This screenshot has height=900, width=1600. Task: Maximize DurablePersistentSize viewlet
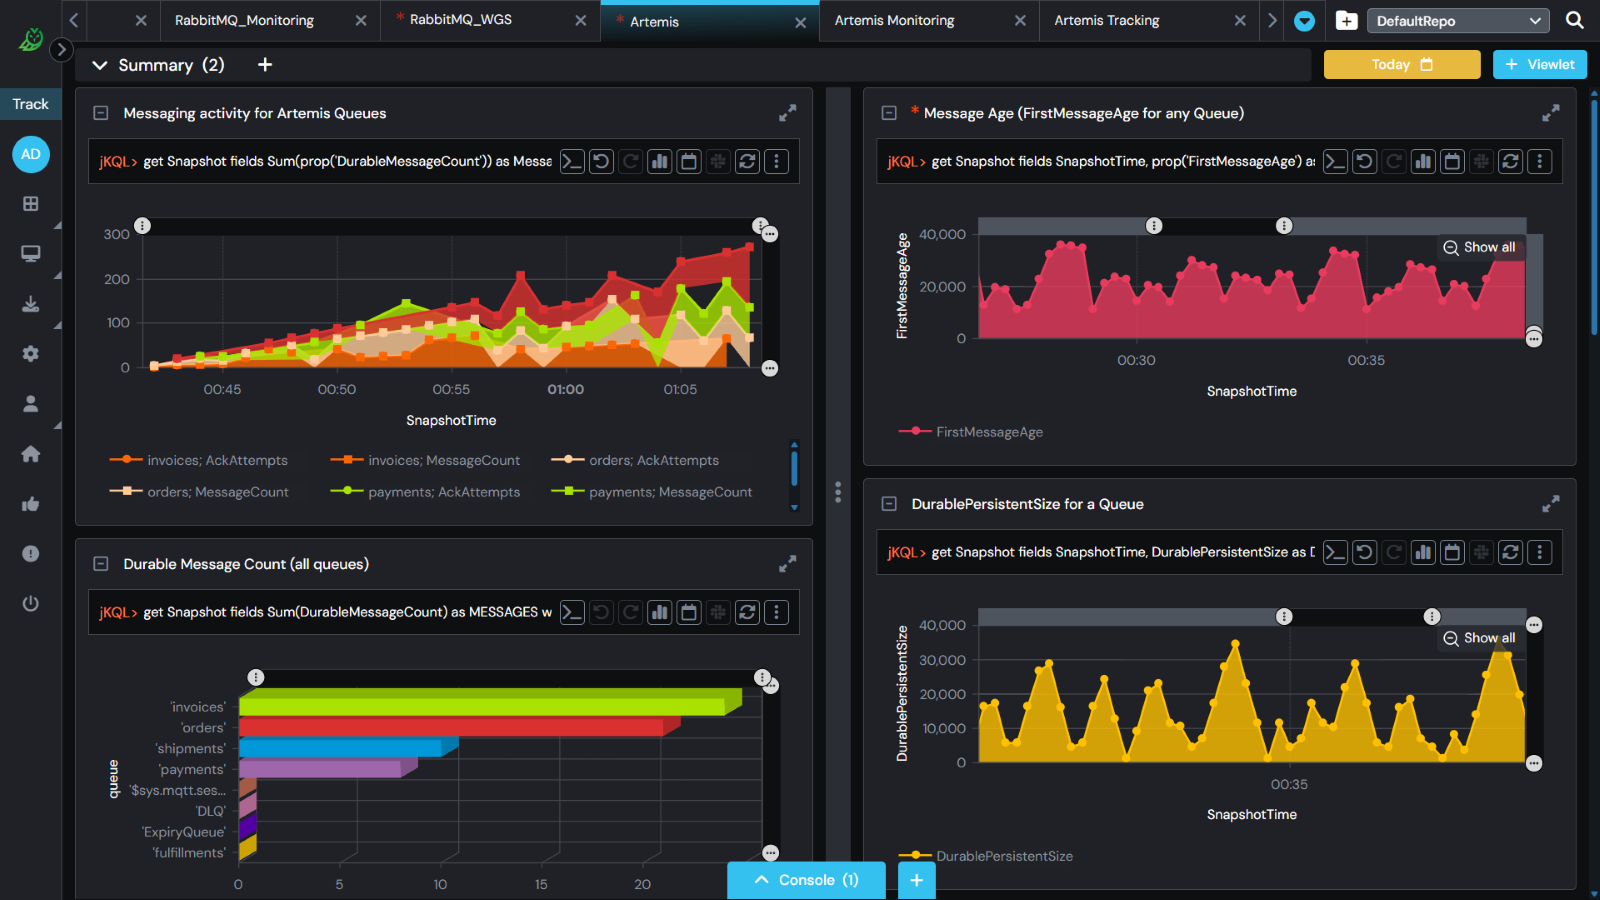[x=1551, y=504]
